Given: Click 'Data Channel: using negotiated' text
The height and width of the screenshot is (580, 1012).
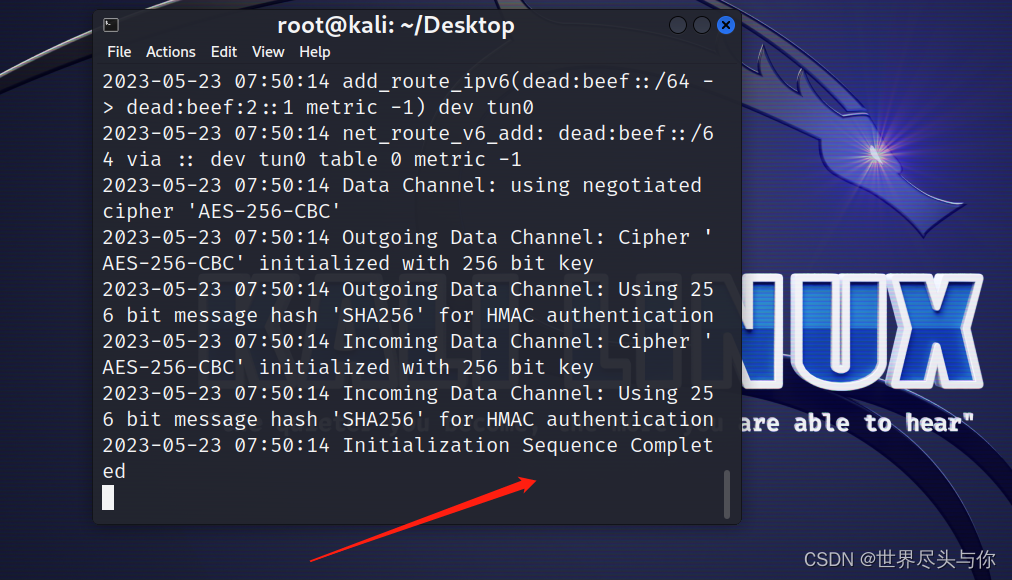Looking at the screenshot, I should click(521, 186).
